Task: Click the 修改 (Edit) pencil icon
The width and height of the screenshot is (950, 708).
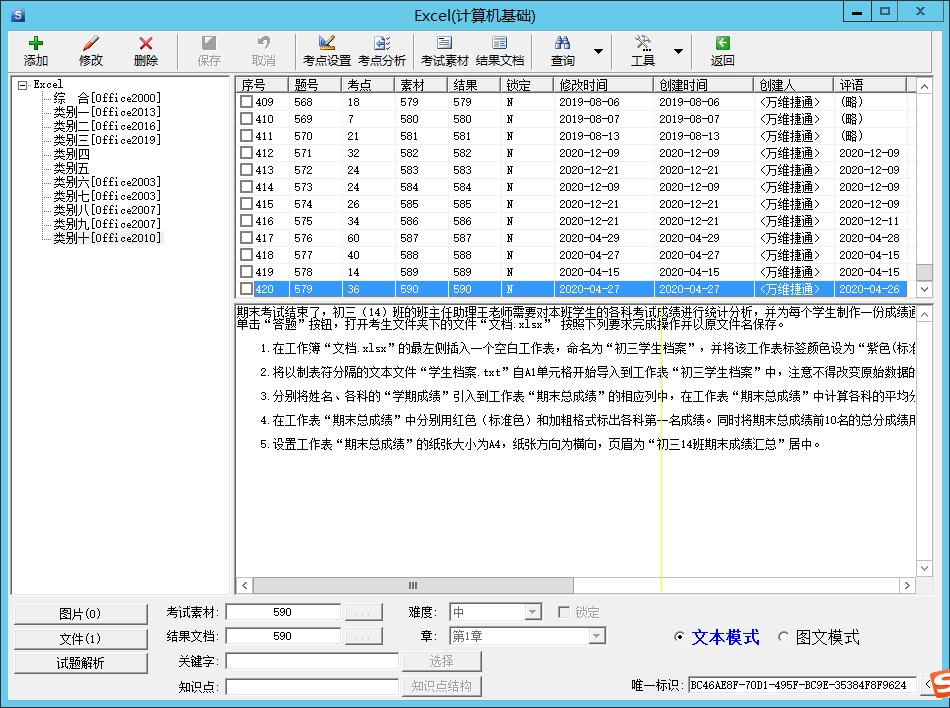Action: point(91,51)
